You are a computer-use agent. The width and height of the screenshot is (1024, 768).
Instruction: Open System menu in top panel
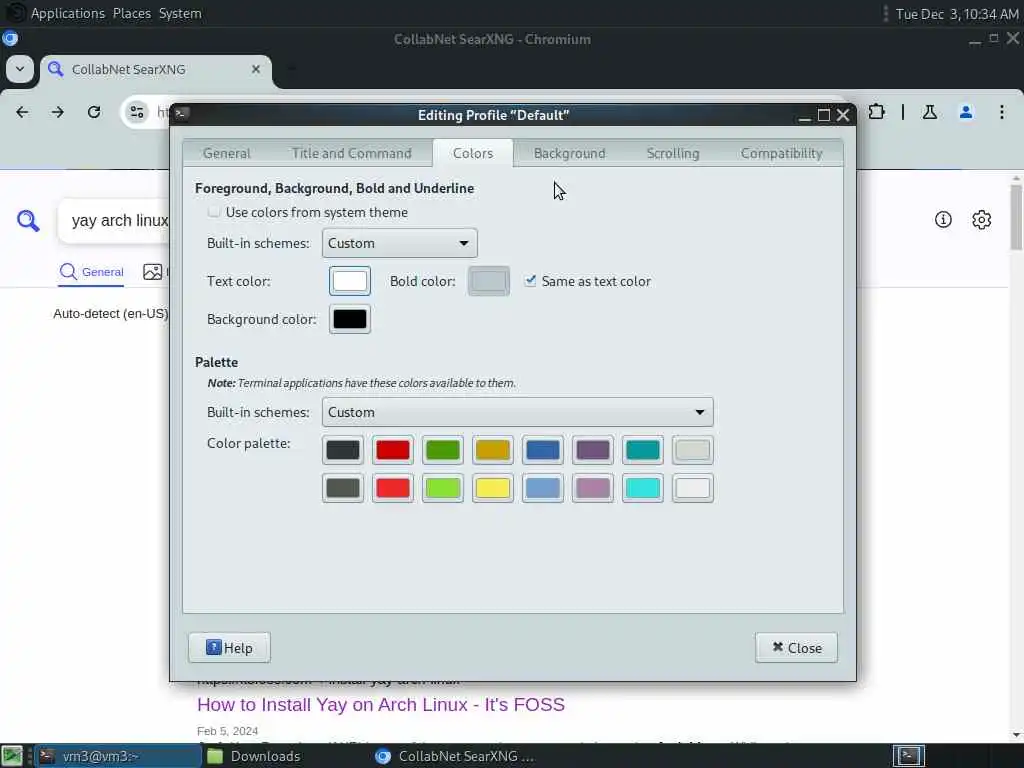point(180,13)
